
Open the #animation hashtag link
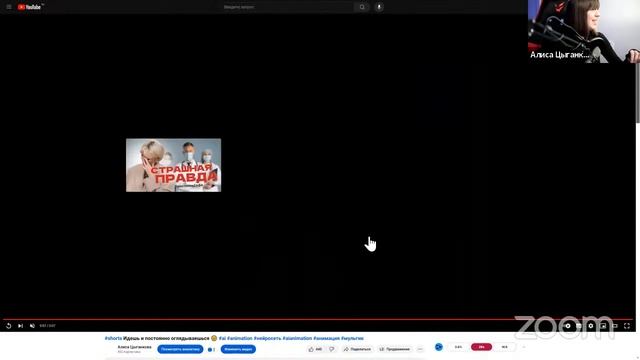(x=240, y=338)
